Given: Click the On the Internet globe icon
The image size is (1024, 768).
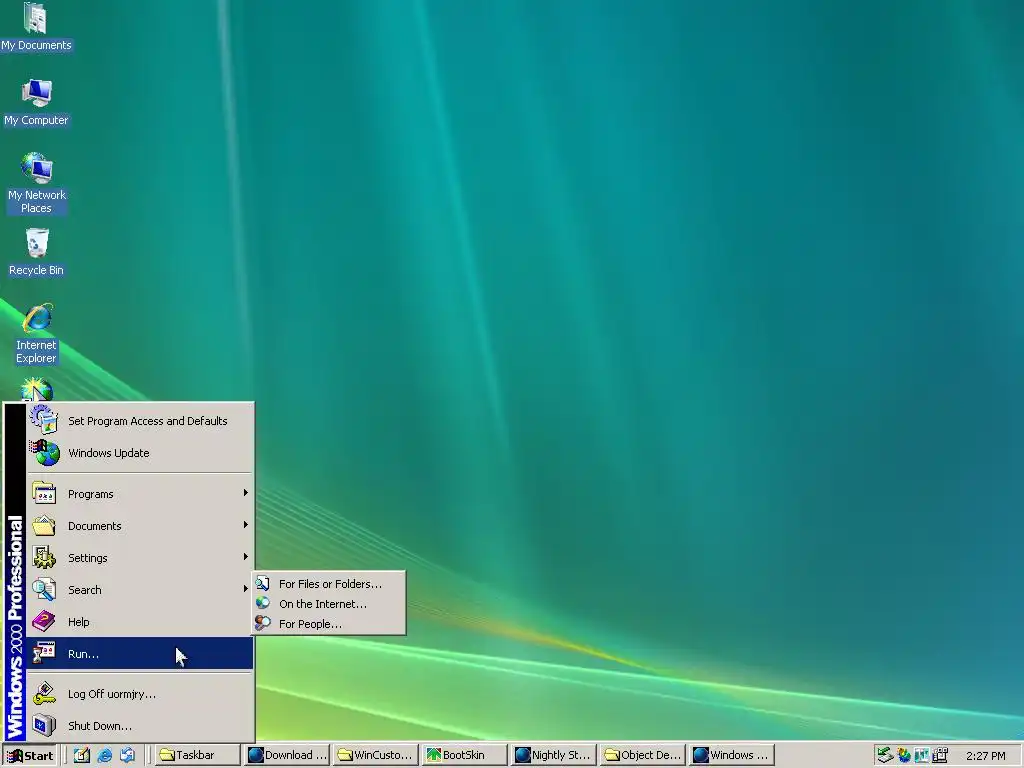Looking at the screenshot, I should pyautogui.click(x=263, y=603).
